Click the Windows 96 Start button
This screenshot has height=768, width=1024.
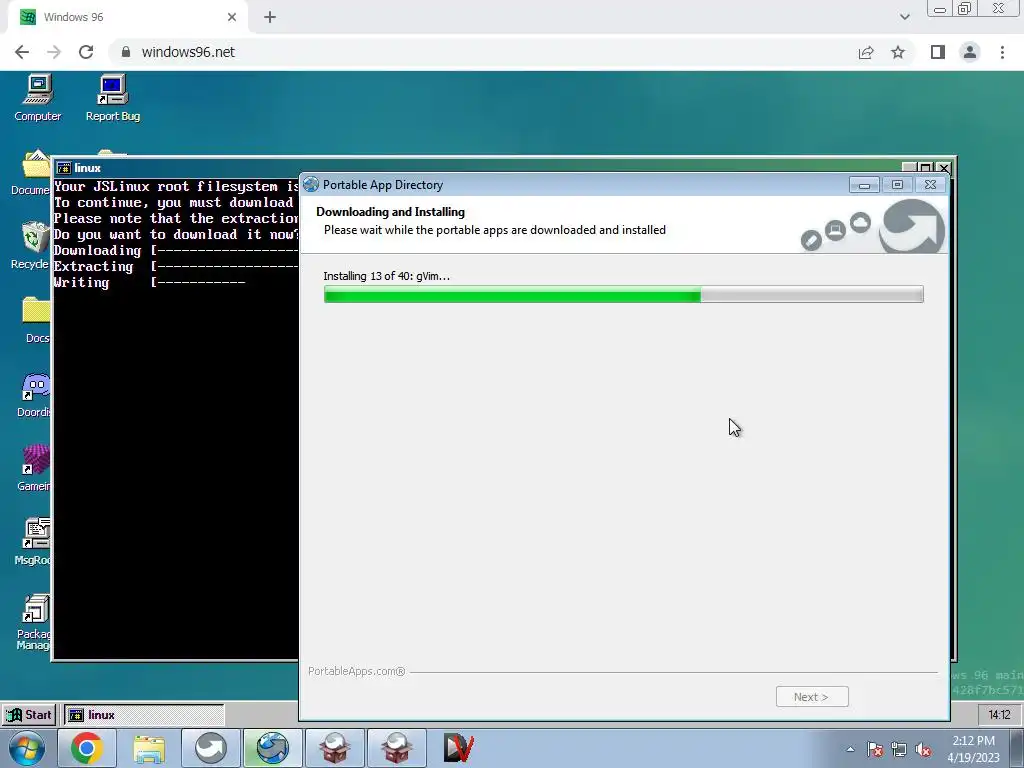(29, 714)
